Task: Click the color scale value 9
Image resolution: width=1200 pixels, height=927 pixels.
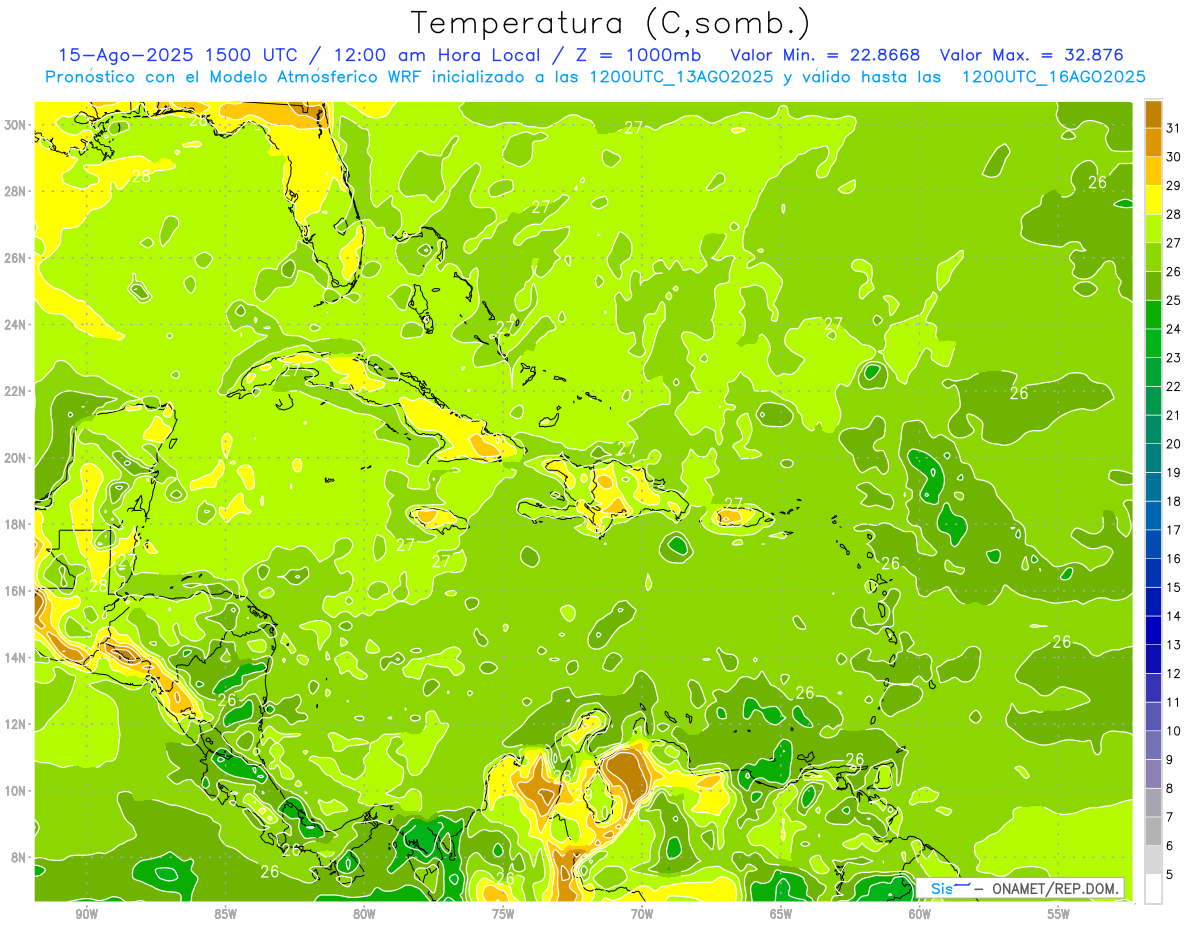Action: [x=1170, y=760]
